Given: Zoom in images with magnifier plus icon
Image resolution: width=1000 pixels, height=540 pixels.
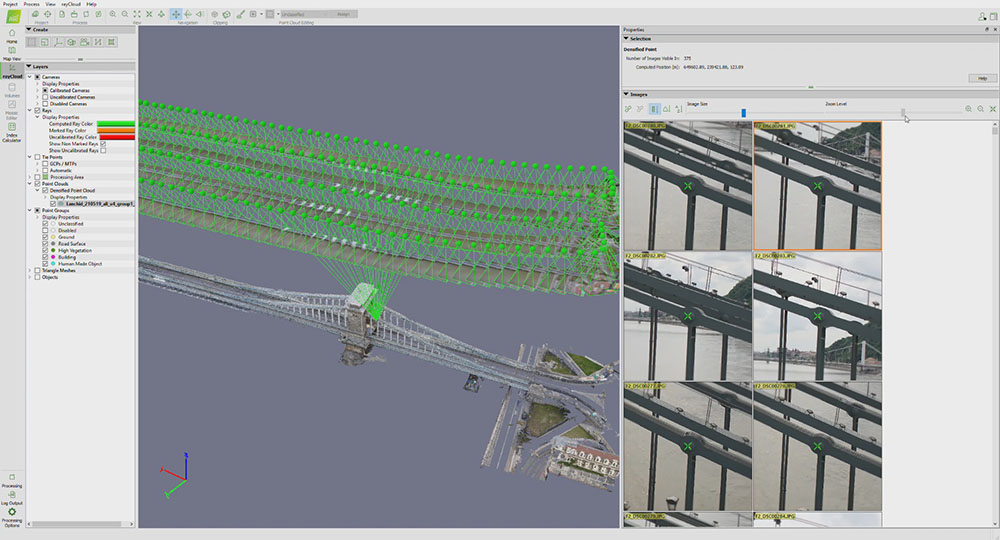Looking at the screenshot, I should [x=968, y=109].
